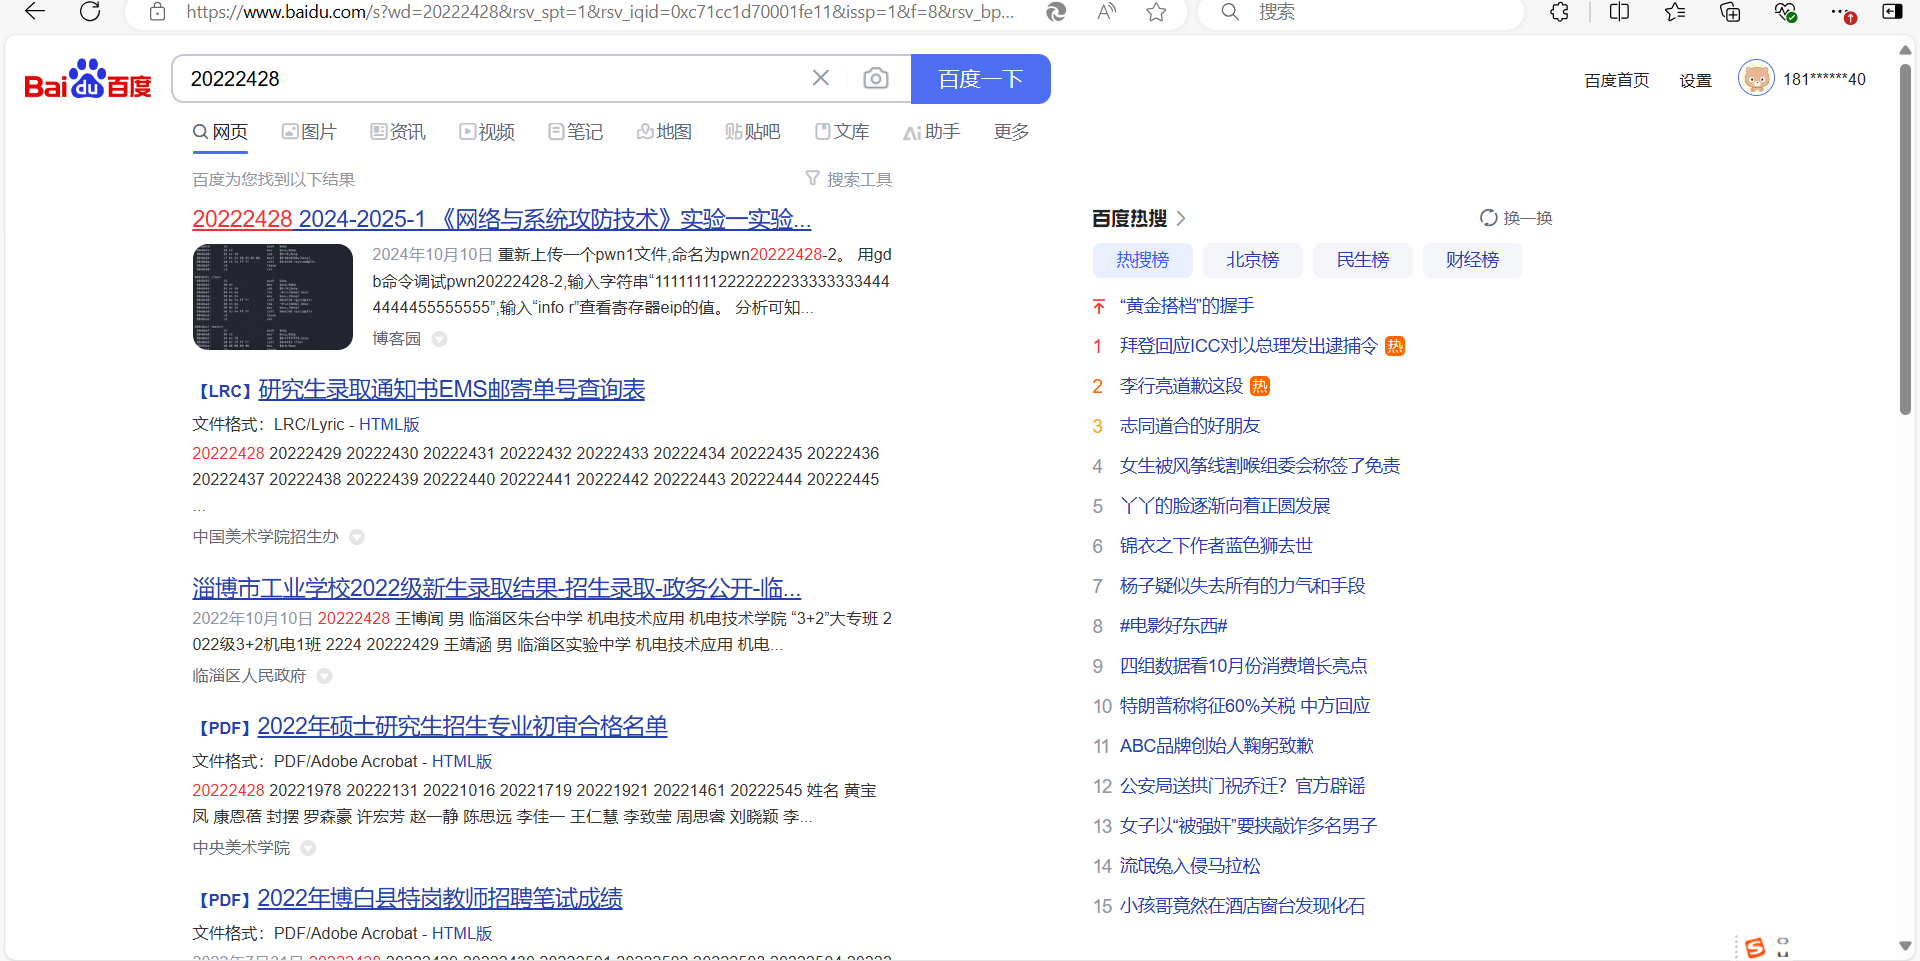Open 淄博市工业学校2022级新生录取结果 result

click(497, 588)
